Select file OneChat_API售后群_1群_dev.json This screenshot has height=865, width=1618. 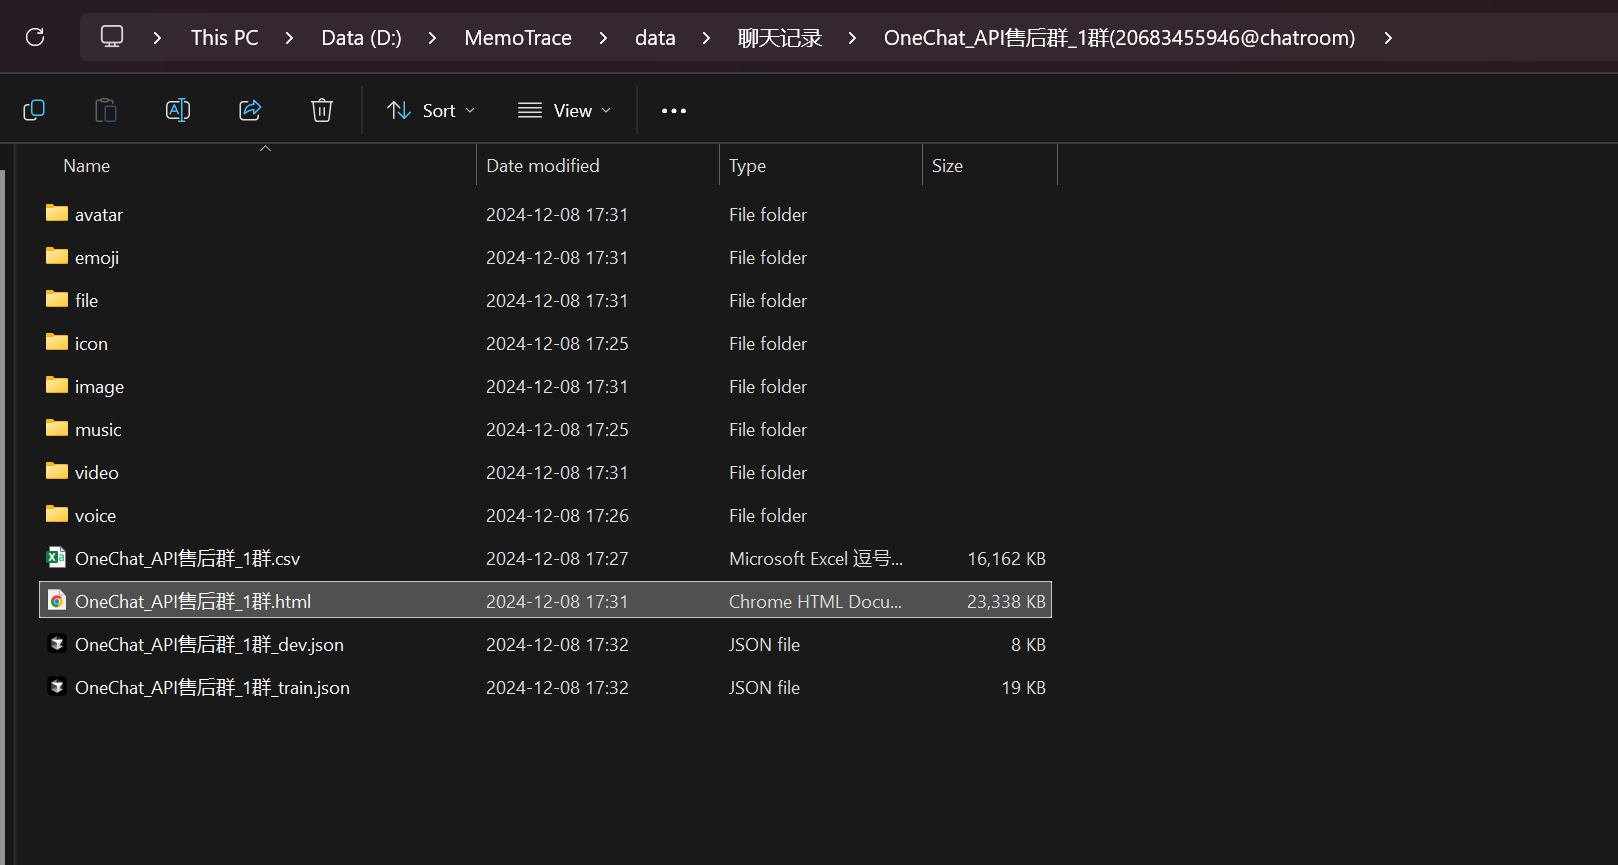click(x=209, y=645)
